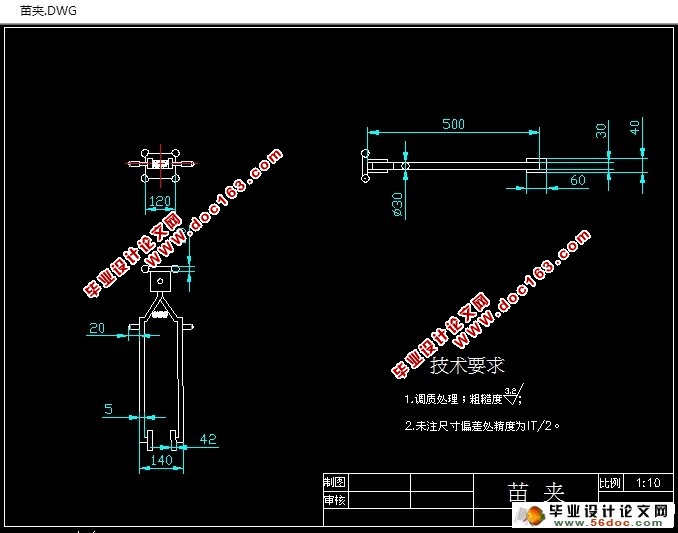The image size is (678, 533).
Task: Pick the top view above 120 dimension
Action: (x=160, y=165)
